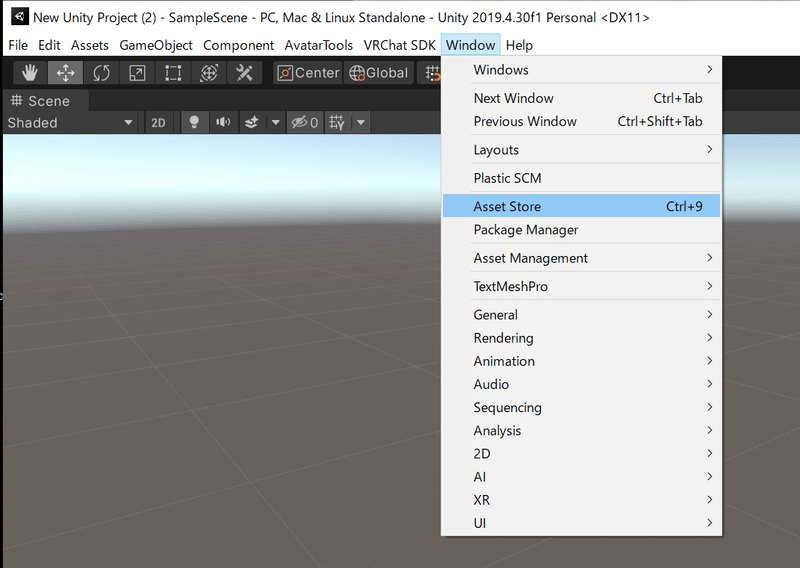Expand the Asset Management submenu

coord(582,258)
